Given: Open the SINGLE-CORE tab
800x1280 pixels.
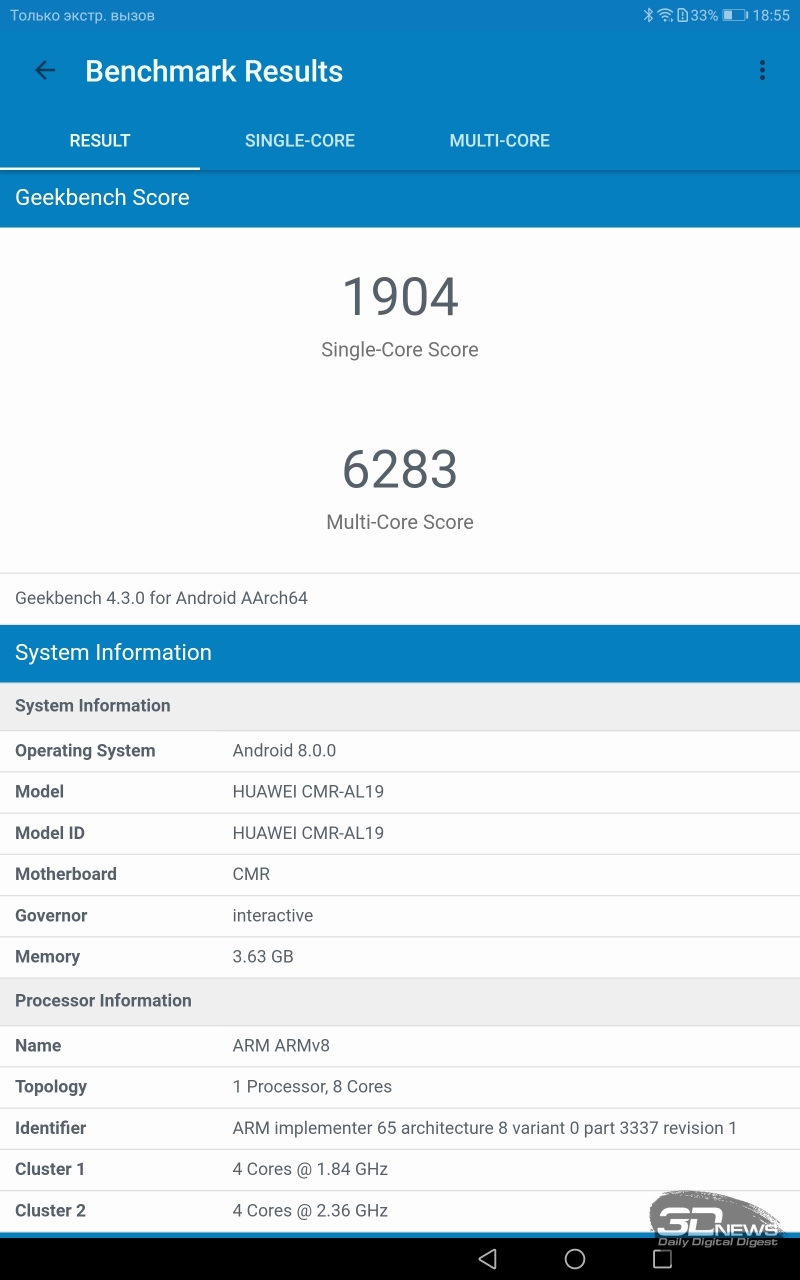Looking at the screenshot, I should click(x=300, y=141).
